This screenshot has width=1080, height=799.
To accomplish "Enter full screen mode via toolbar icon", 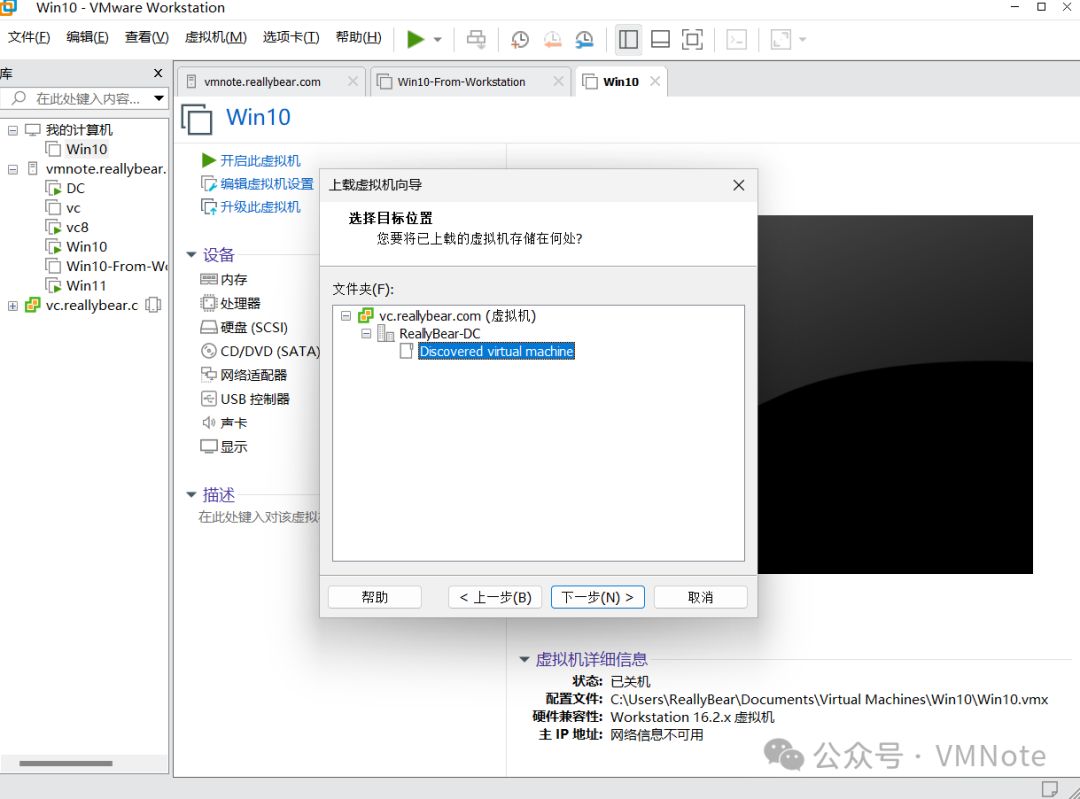I will (692, 39).
